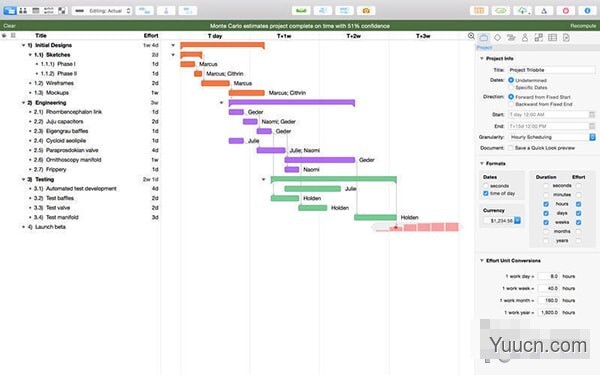Click the red violations icon
This screenshot has height=375, width=600.
(x=566, y=11)
